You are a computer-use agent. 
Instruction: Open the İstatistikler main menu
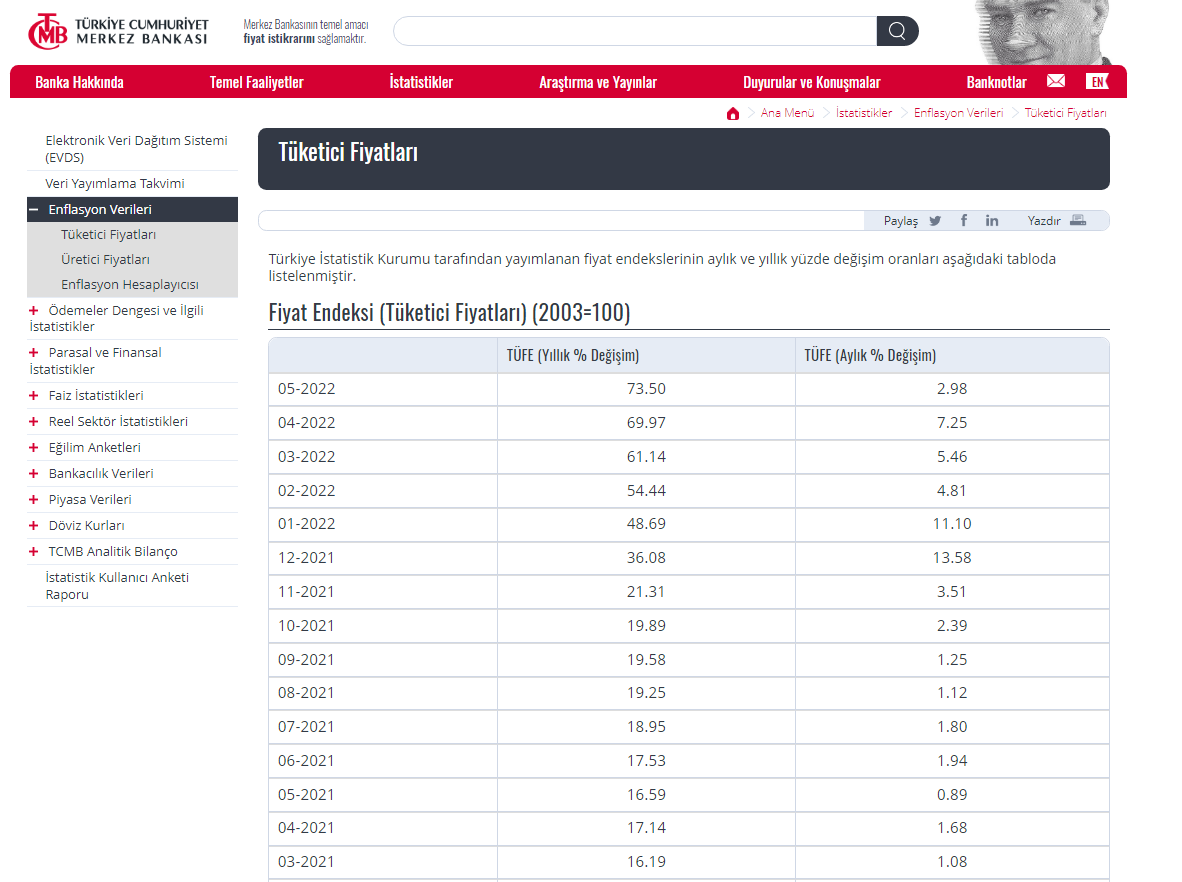click(x=421, y=82)
